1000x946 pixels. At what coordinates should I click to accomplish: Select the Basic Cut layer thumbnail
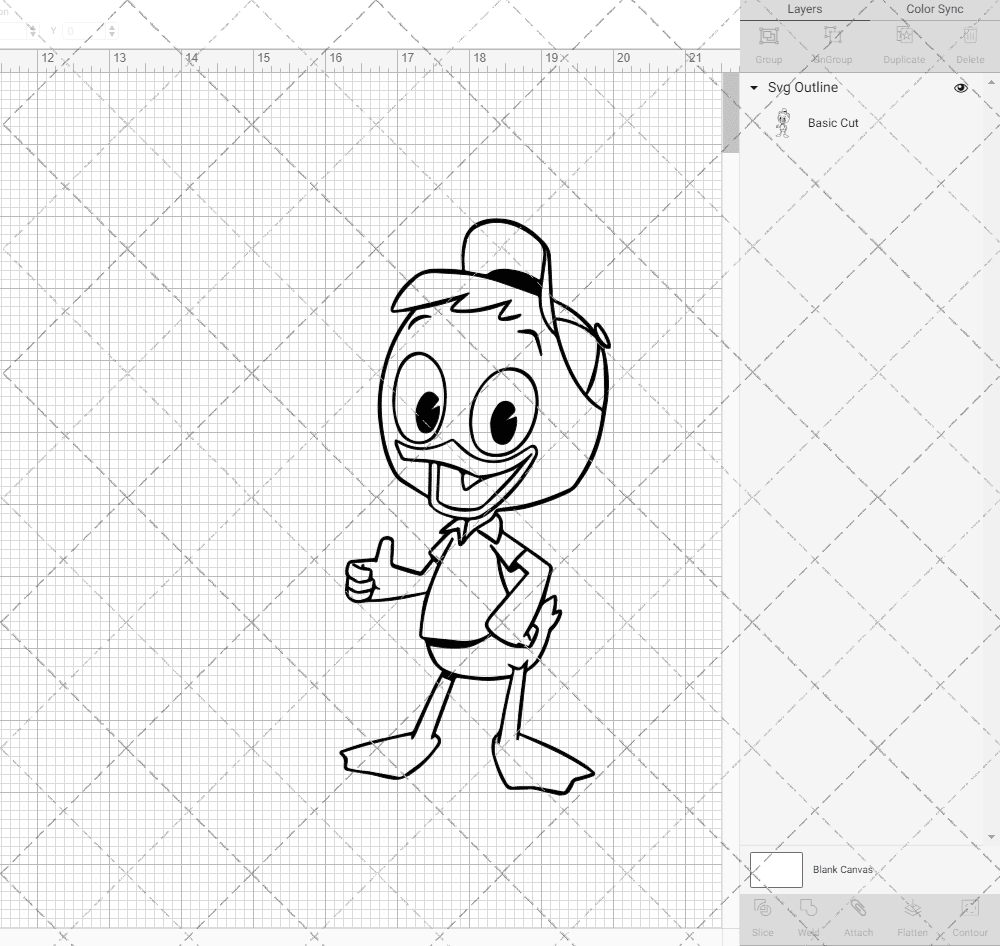783,123
